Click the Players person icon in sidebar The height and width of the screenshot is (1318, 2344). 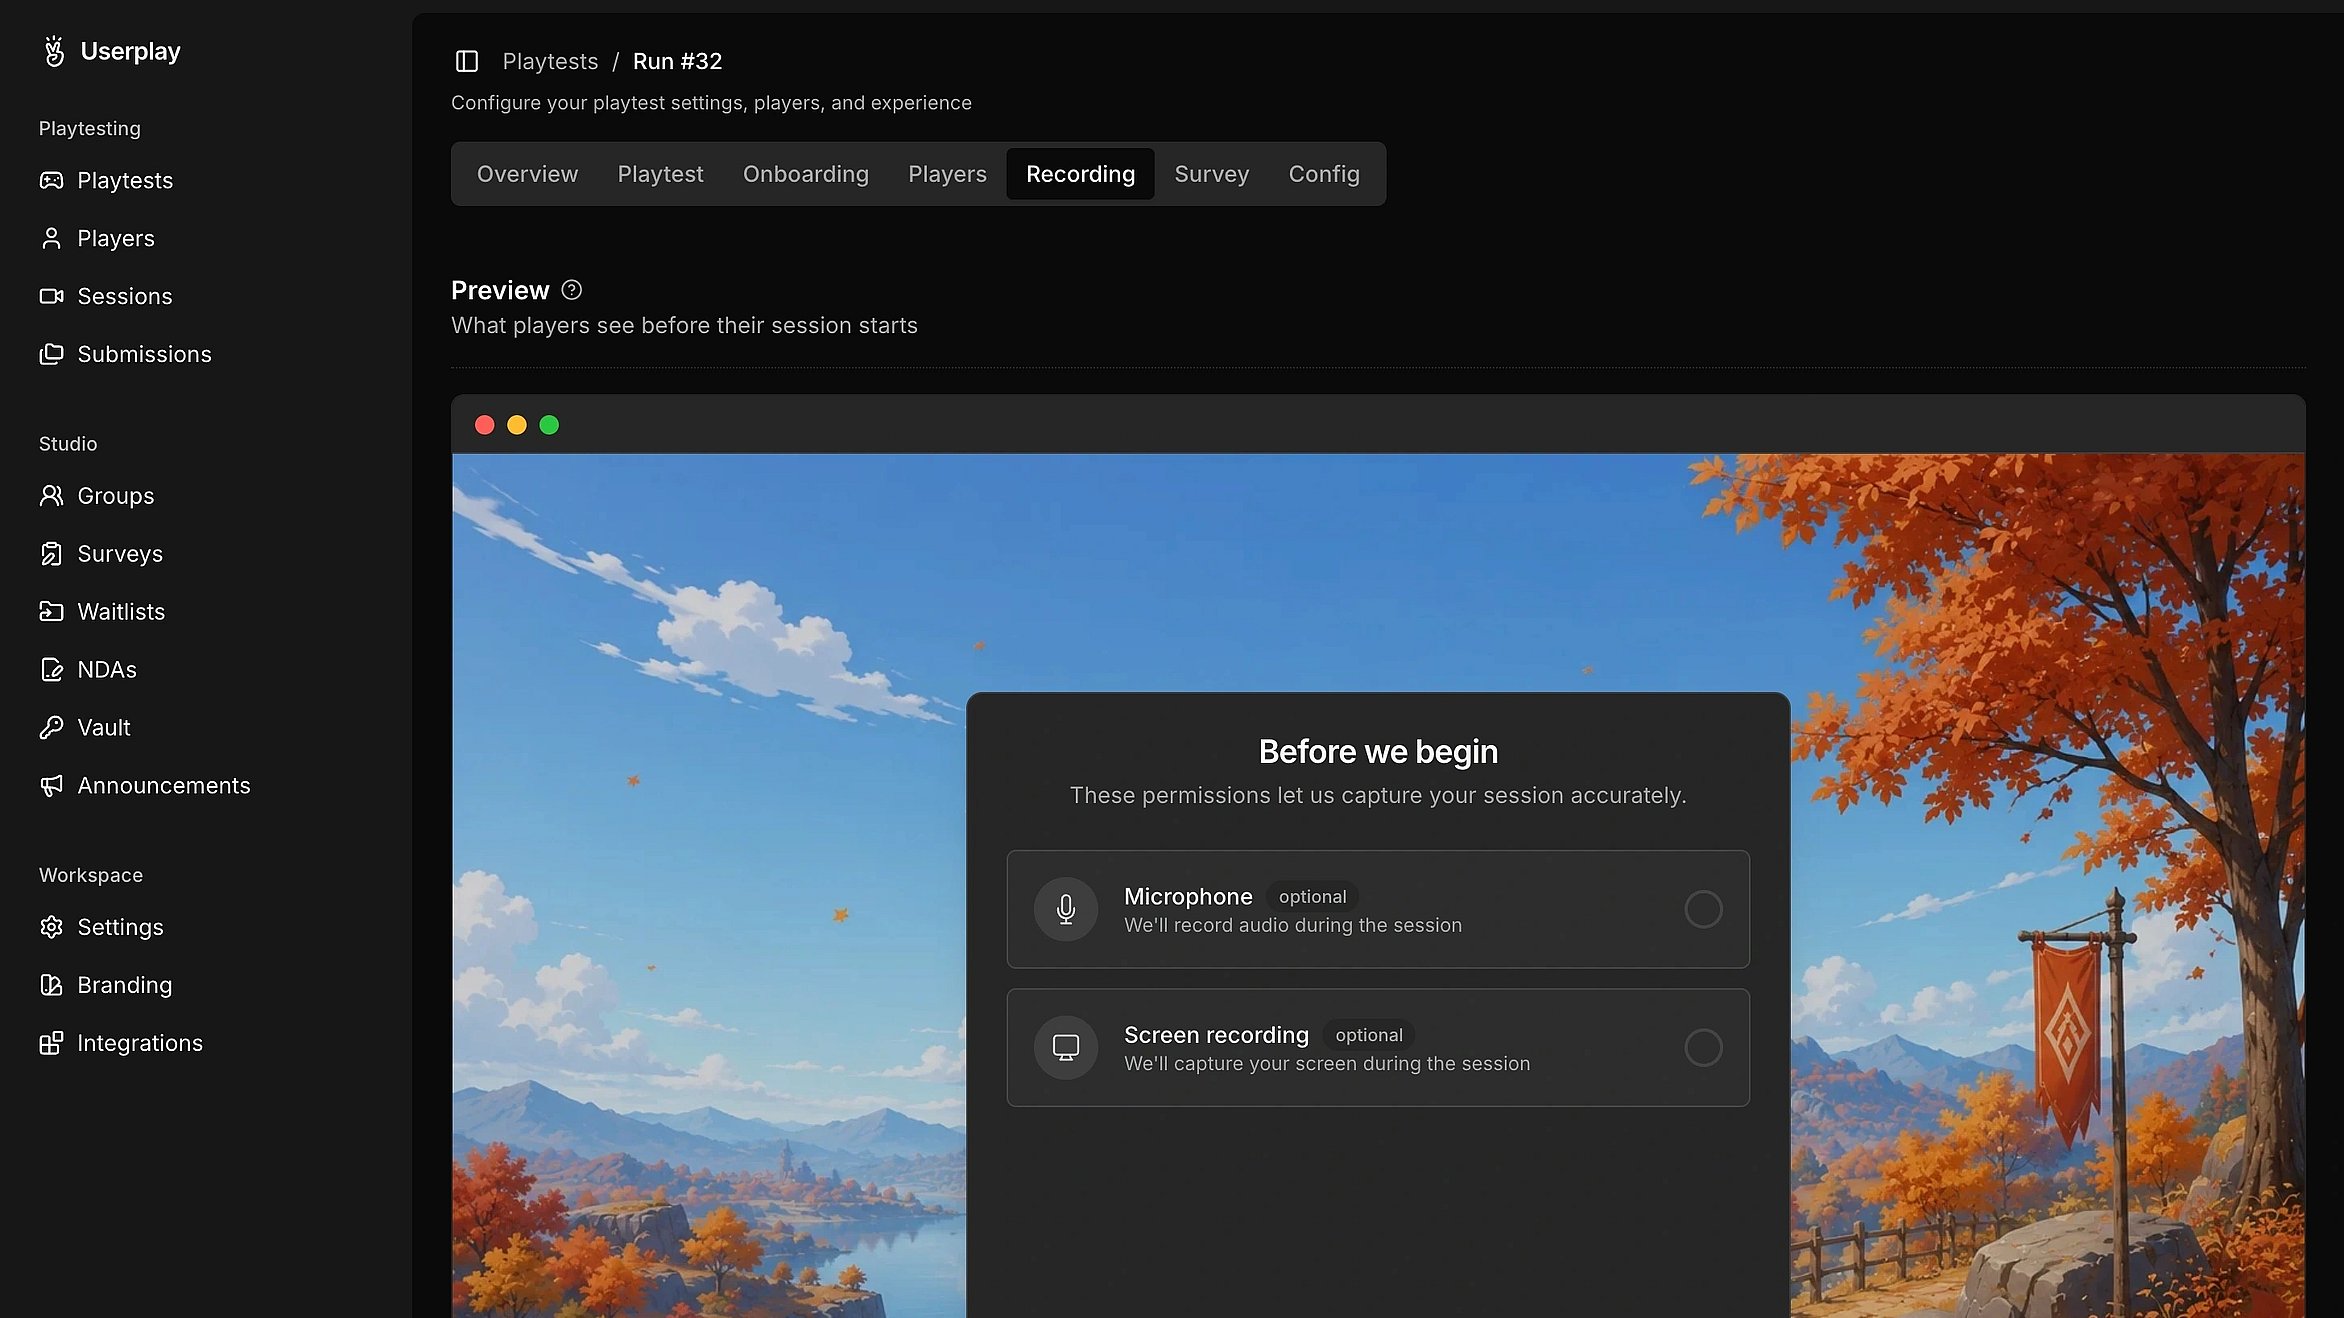click(51, 238)
